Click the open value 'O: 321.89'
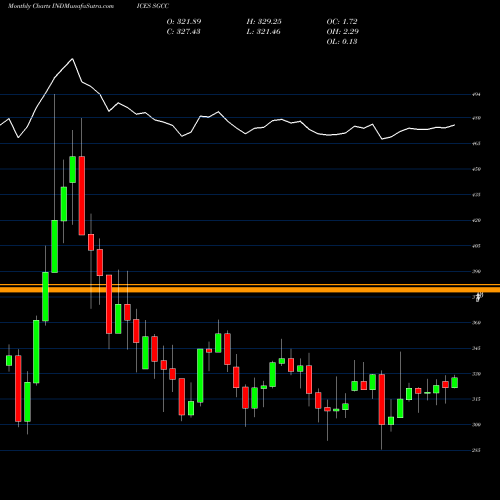Viewport: 500px width, 500px height. 184,22
